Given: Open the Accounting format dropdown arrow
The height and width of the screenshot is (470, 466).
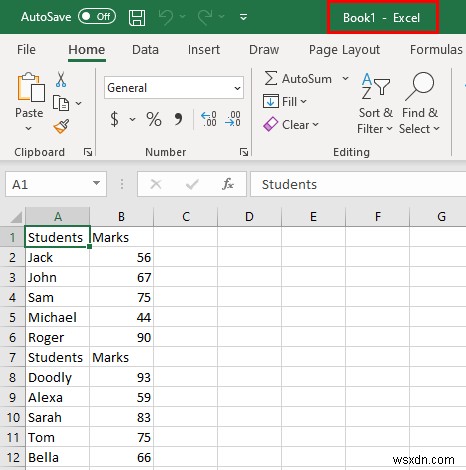Looking at the screenshot, I should click(132, 119).
